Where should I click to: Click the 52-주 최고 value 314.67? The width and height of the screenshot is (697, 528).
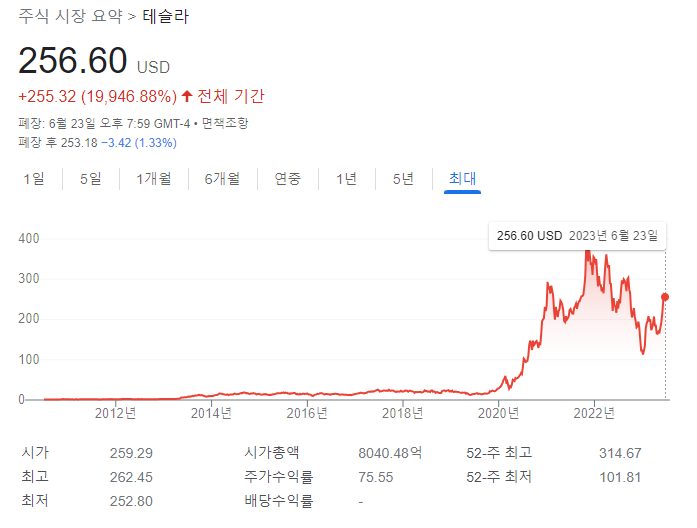(620, 453)
